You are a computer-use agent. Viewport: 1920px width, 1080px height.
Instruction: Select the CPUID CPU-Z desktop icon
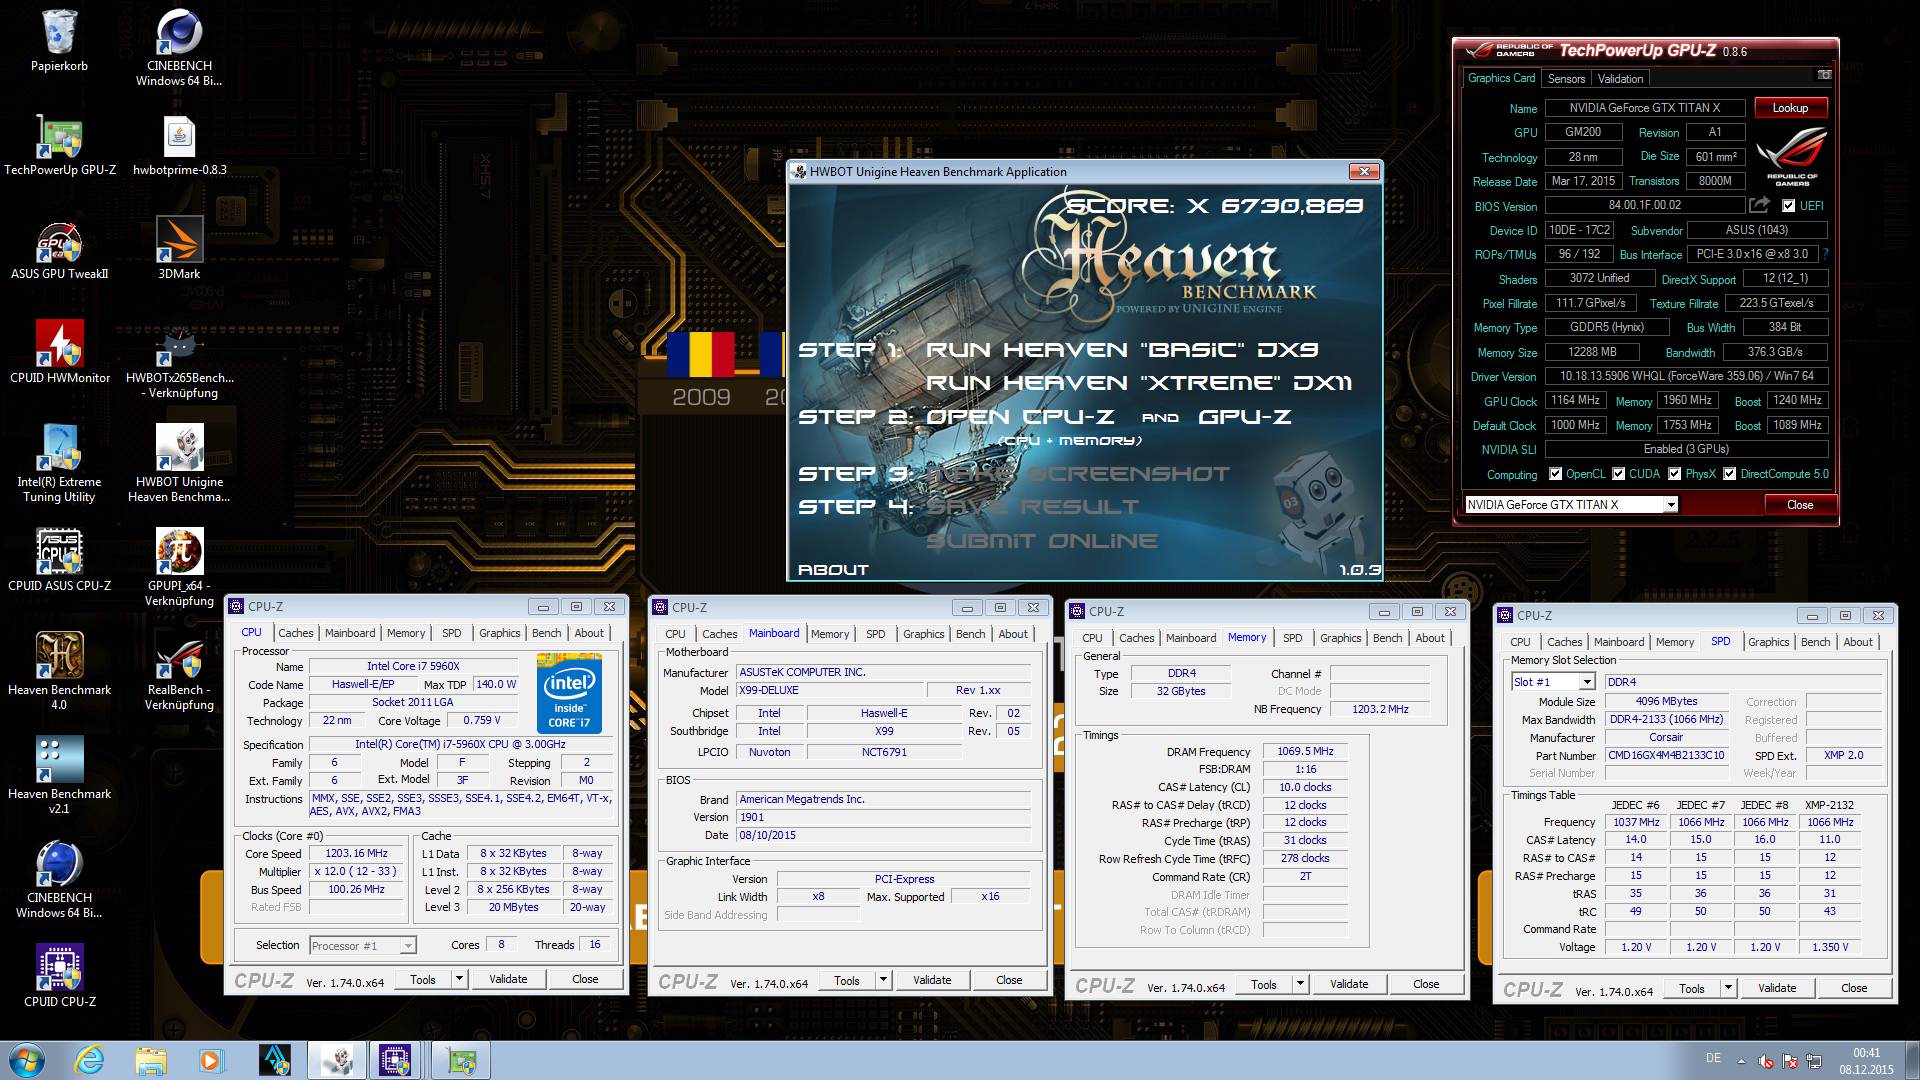point(60,977)
